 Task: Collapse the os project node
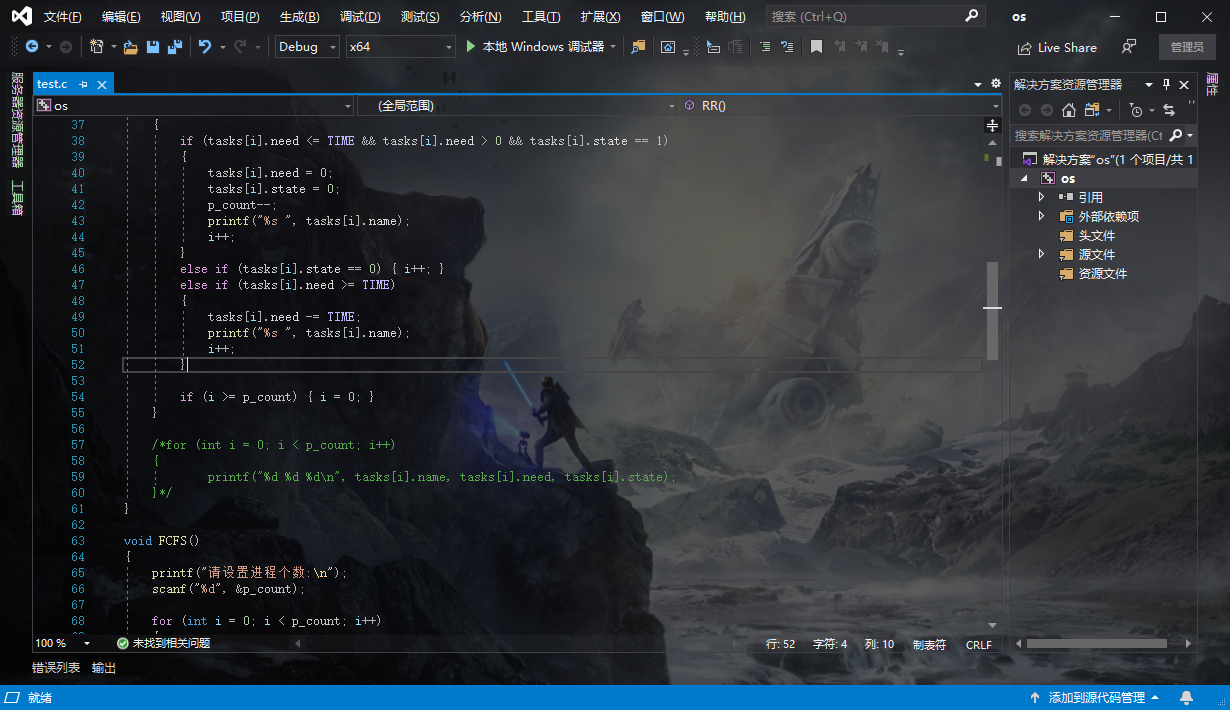pos(1024,178)
